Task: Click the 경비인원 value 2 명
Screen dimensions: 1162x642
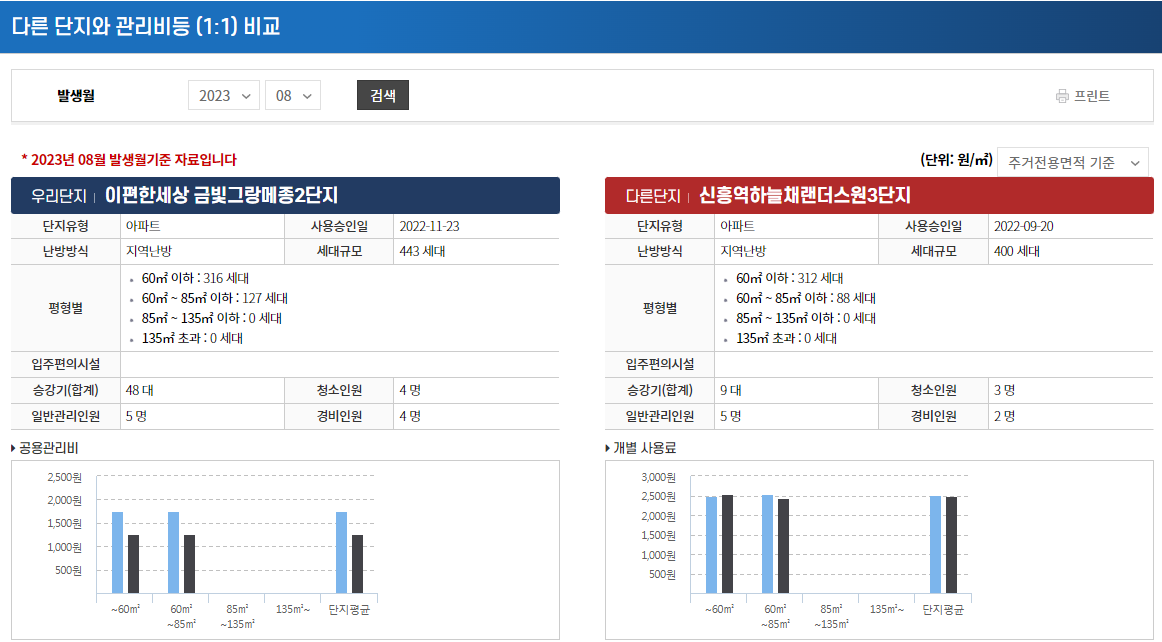Action: [1004, 416]
